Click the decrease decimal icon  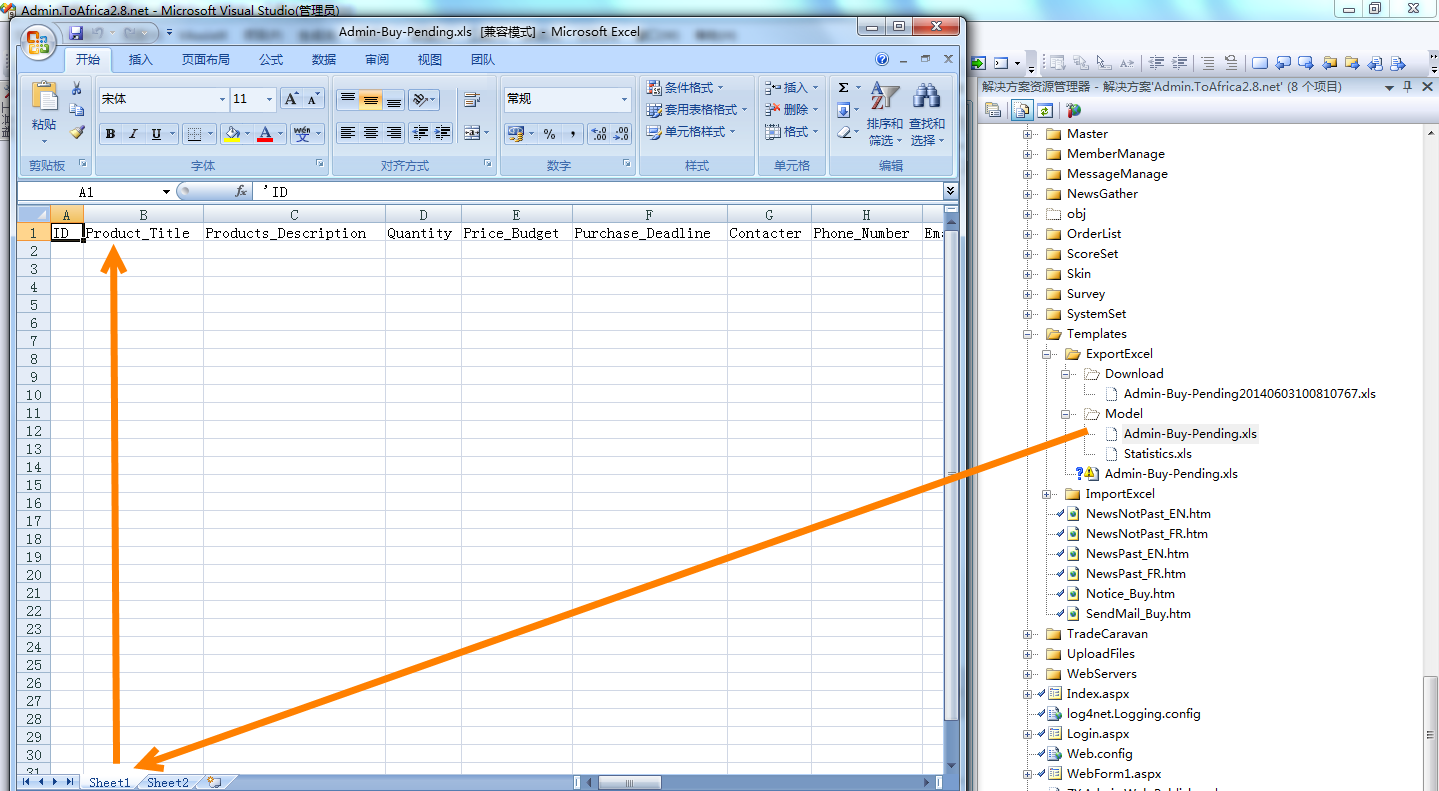click(621, 134)
